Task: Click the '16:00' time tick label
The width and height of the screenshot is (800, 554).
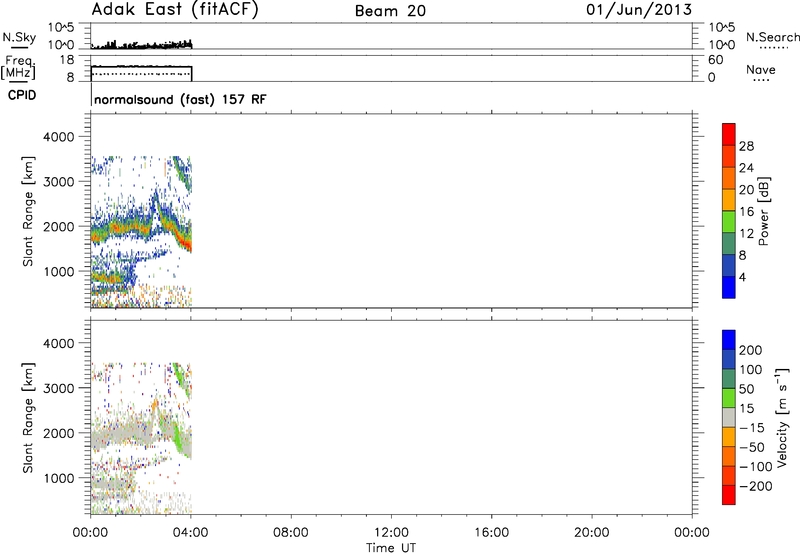Action: pyautogui.click(x=491, y=533)
